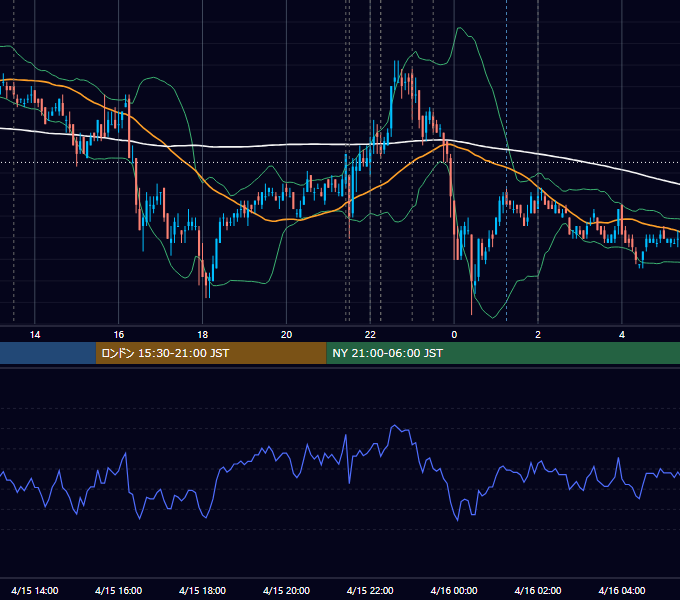
Task: Click the 4/15 20:00 date label
Action: pos(286,590)
